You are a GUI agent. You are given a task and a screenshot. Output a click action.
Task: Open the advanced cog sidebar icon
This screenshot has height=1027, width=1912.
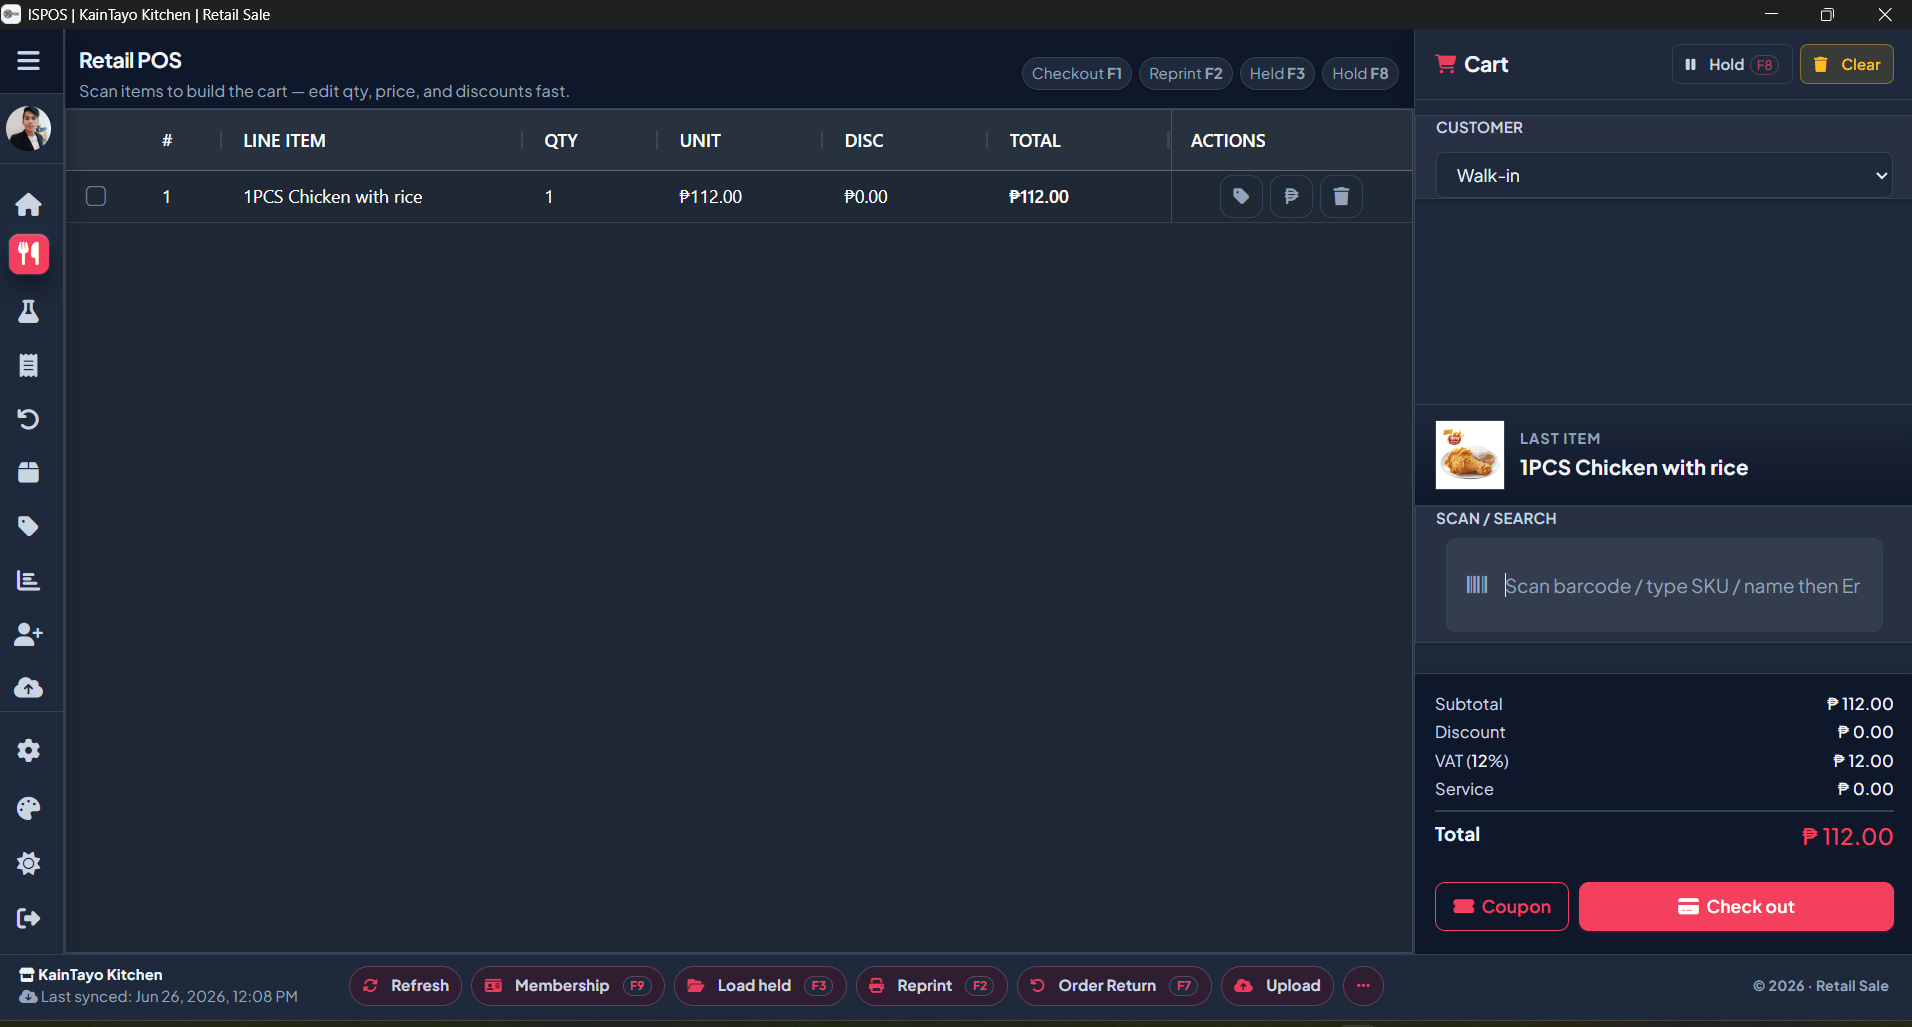(x=28, y=864)
